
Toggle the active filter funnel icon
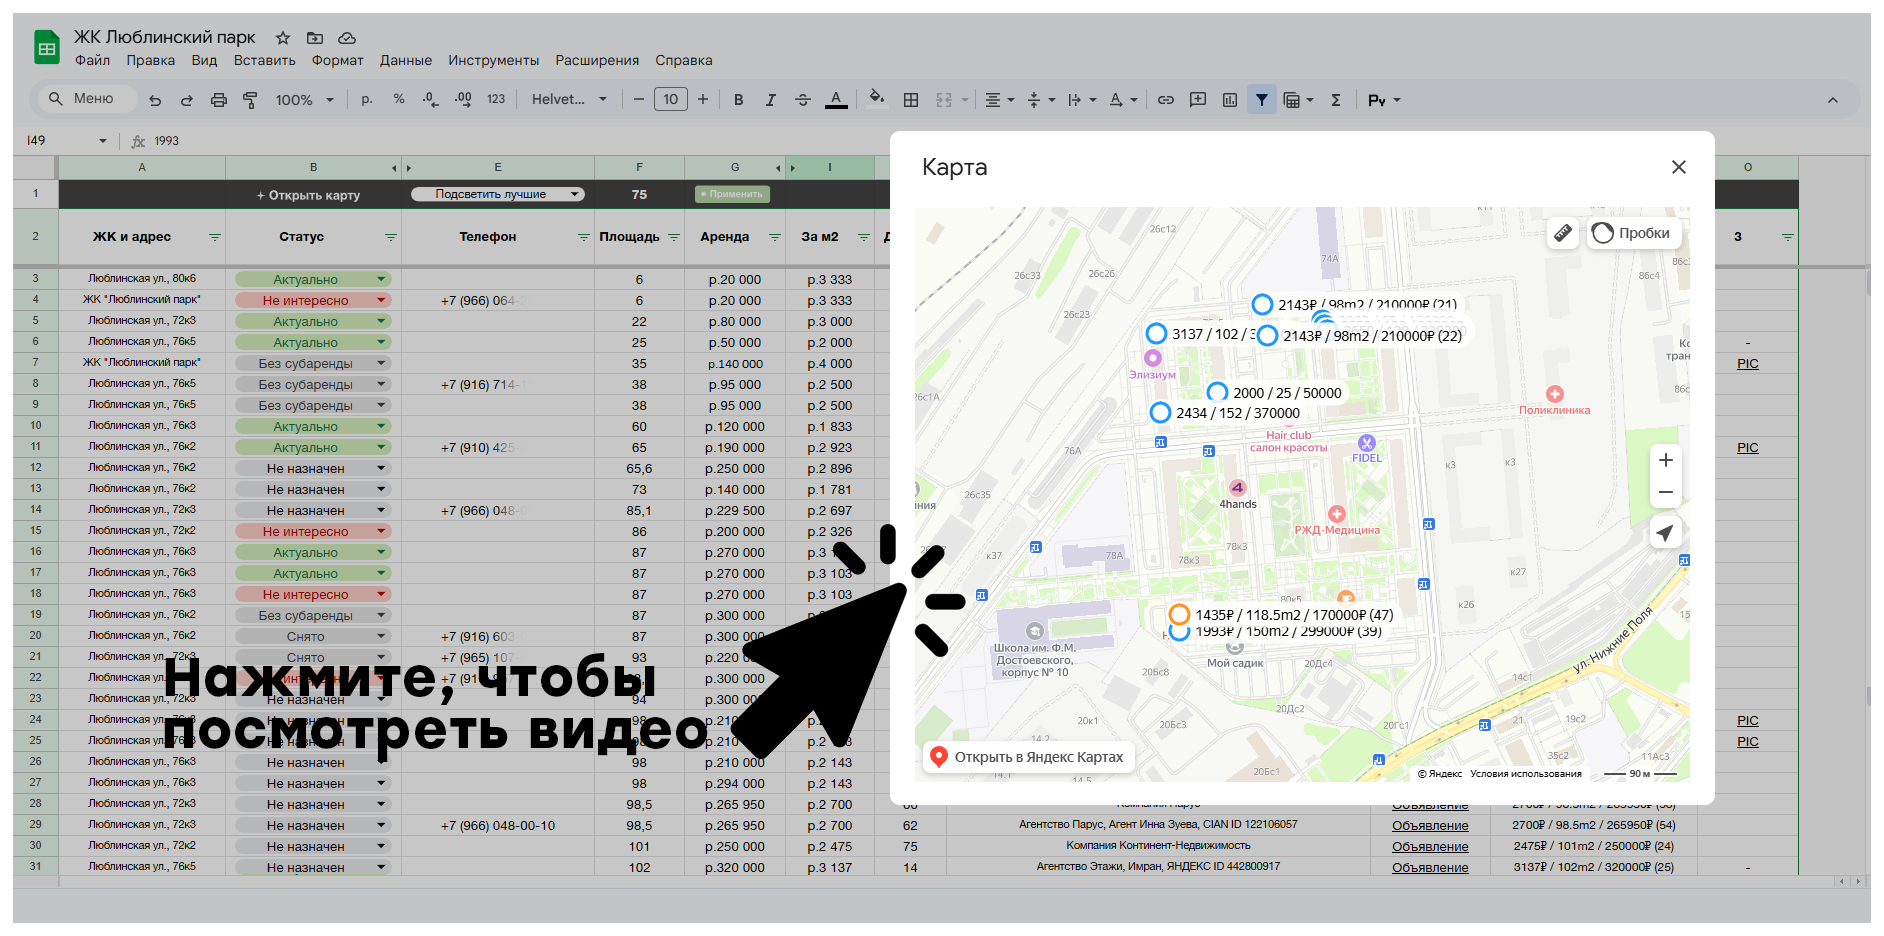[x=1261, y=100]
